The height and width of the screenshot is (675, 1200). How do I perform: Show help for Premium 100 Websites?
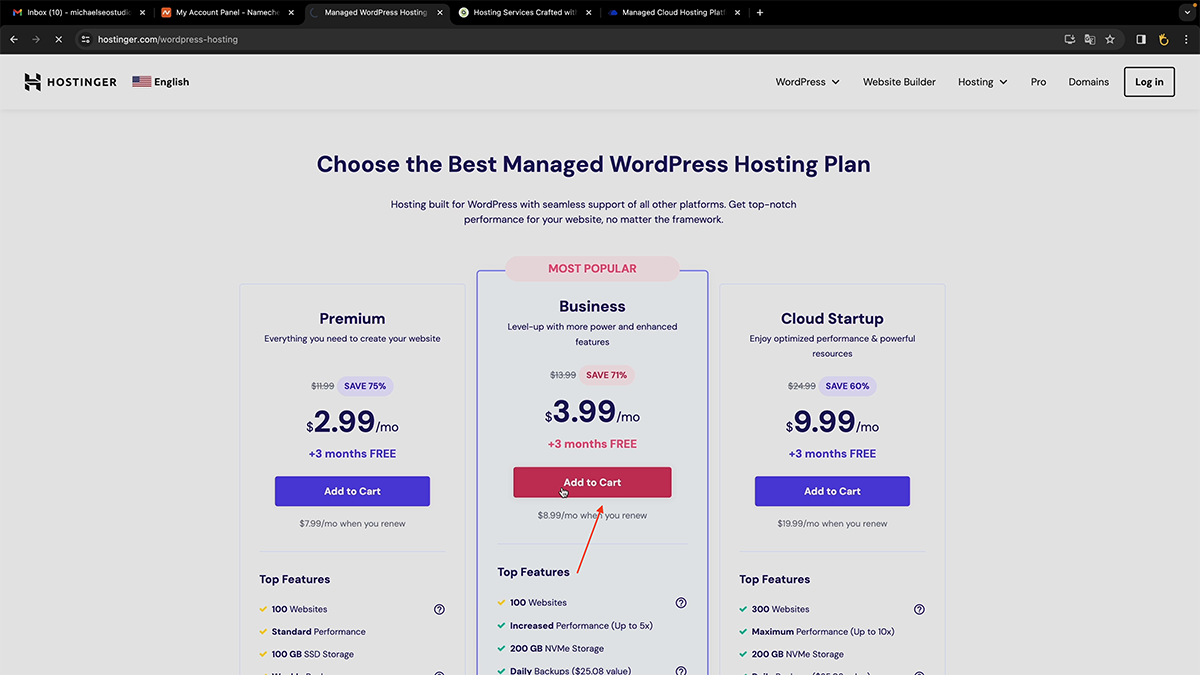[439, 609]
